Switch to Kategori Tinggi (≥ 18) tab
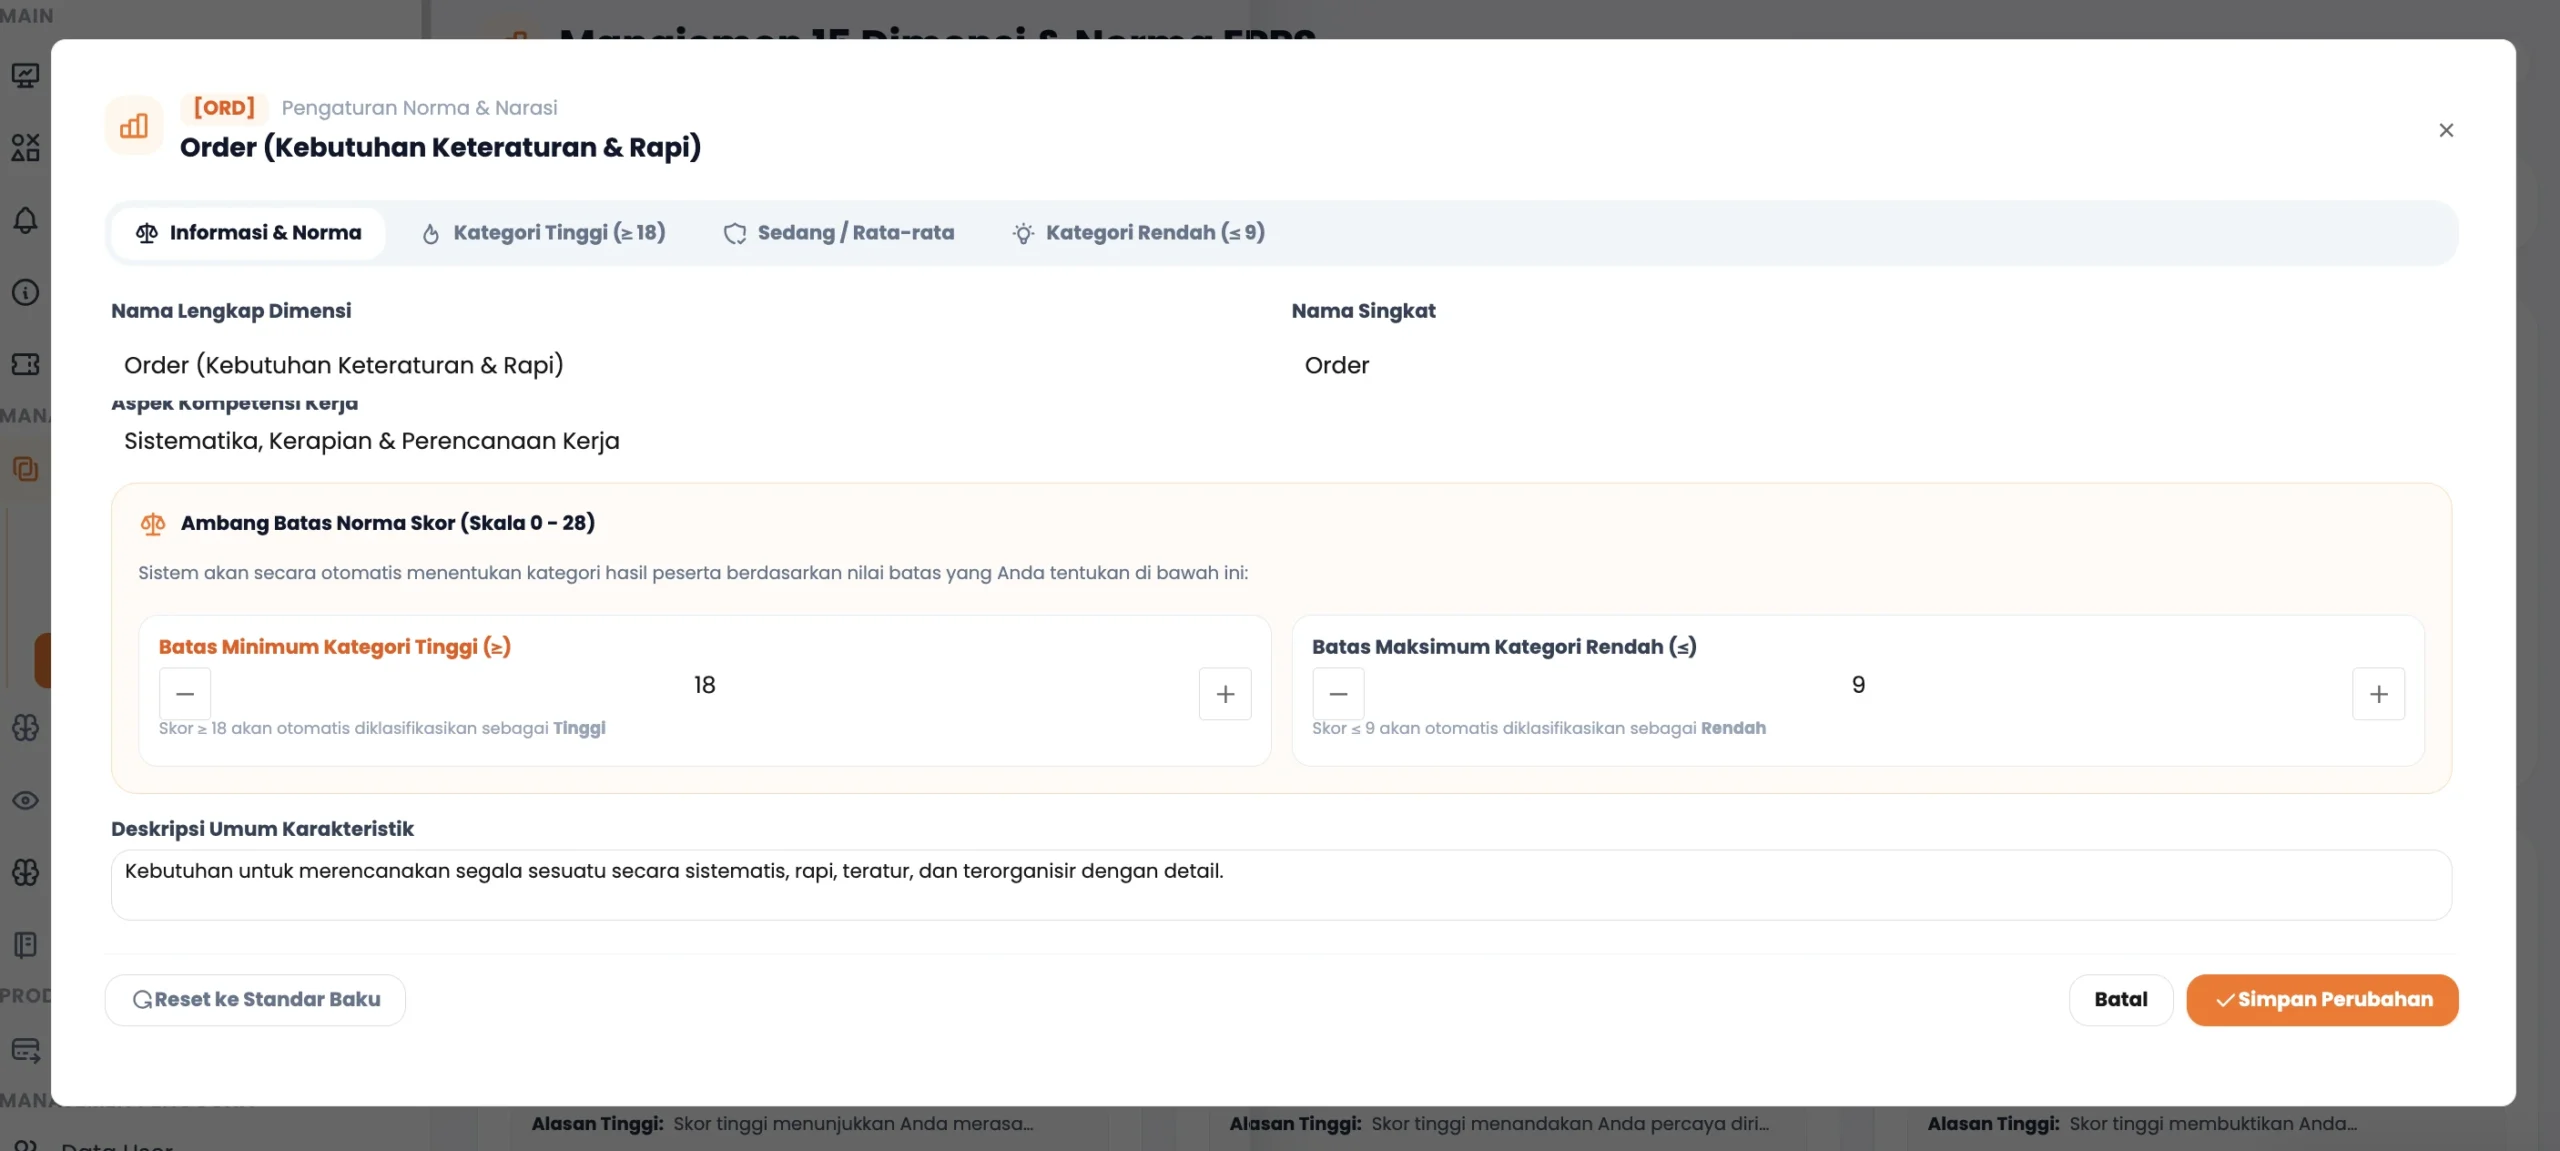This screenshot has width=2560, height=1151. tap(543, 233)
